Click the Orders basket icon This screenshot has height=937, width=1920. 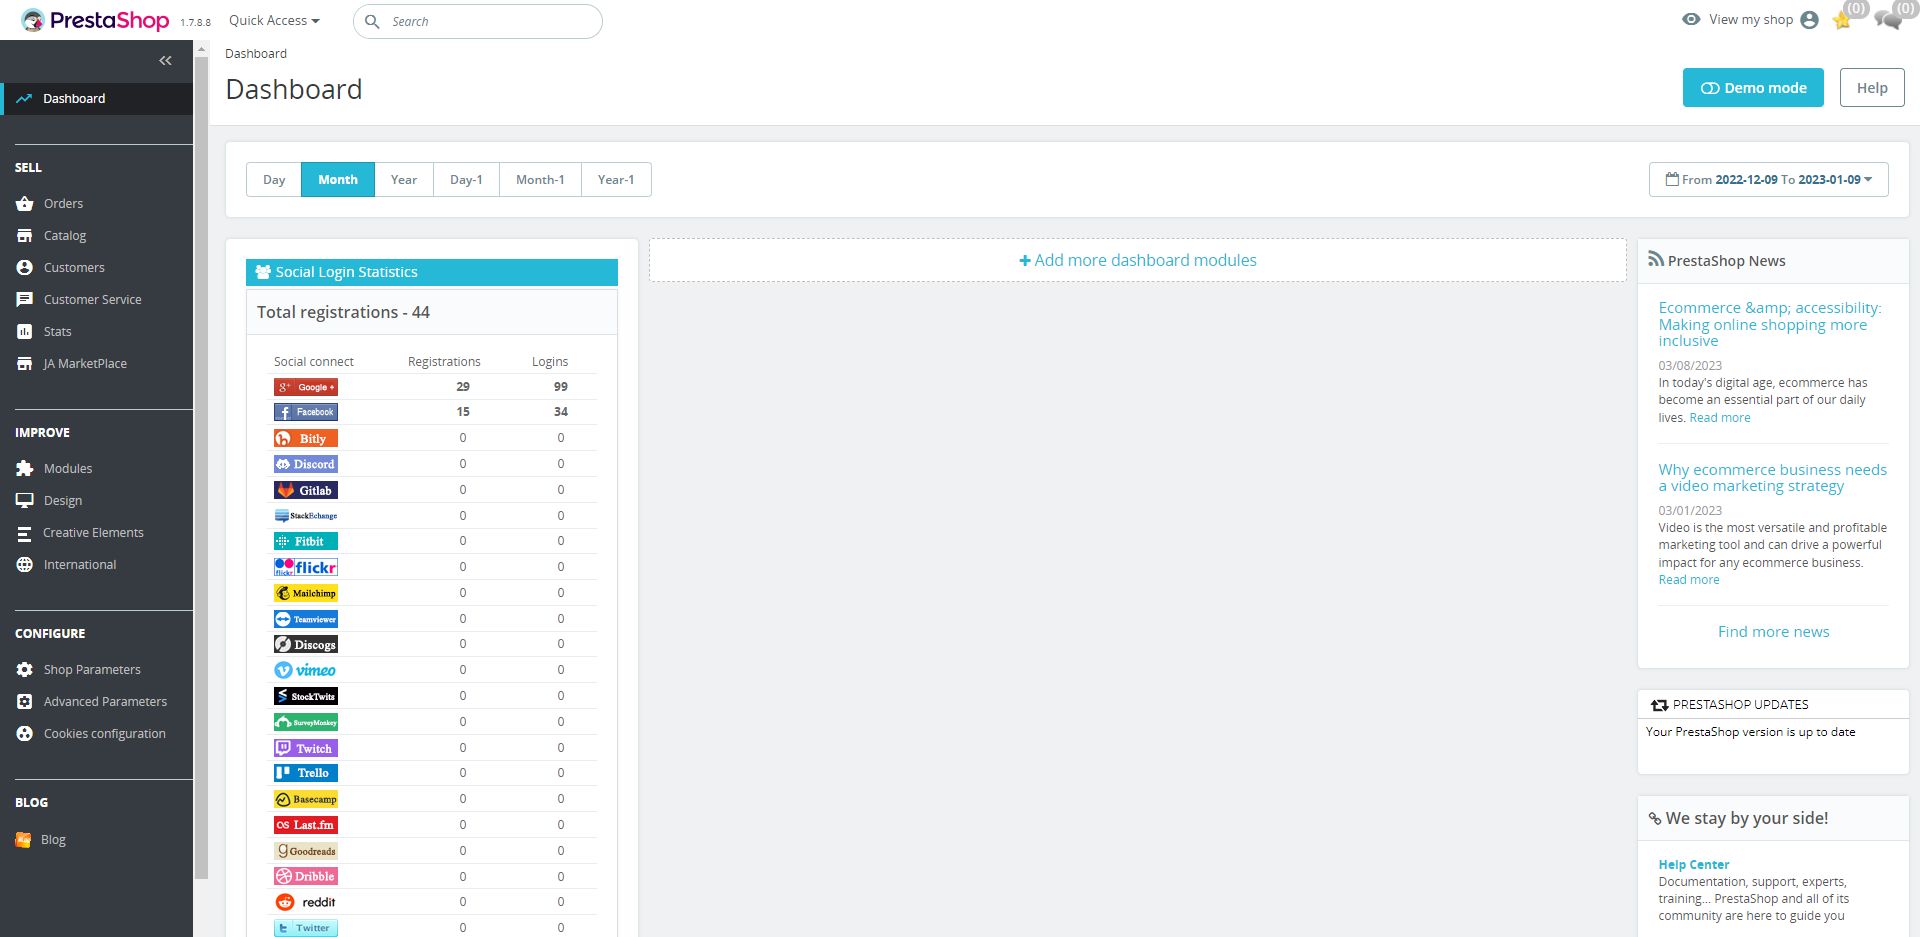click(x=25, y=204)
